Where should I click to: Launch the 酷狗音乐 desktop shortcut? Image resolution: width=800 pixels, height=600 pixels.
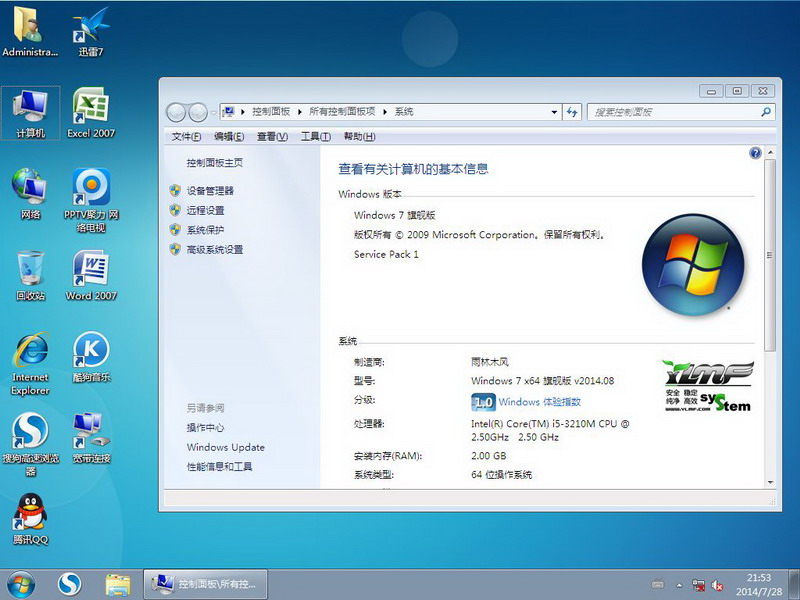click(x=91, y=357)
